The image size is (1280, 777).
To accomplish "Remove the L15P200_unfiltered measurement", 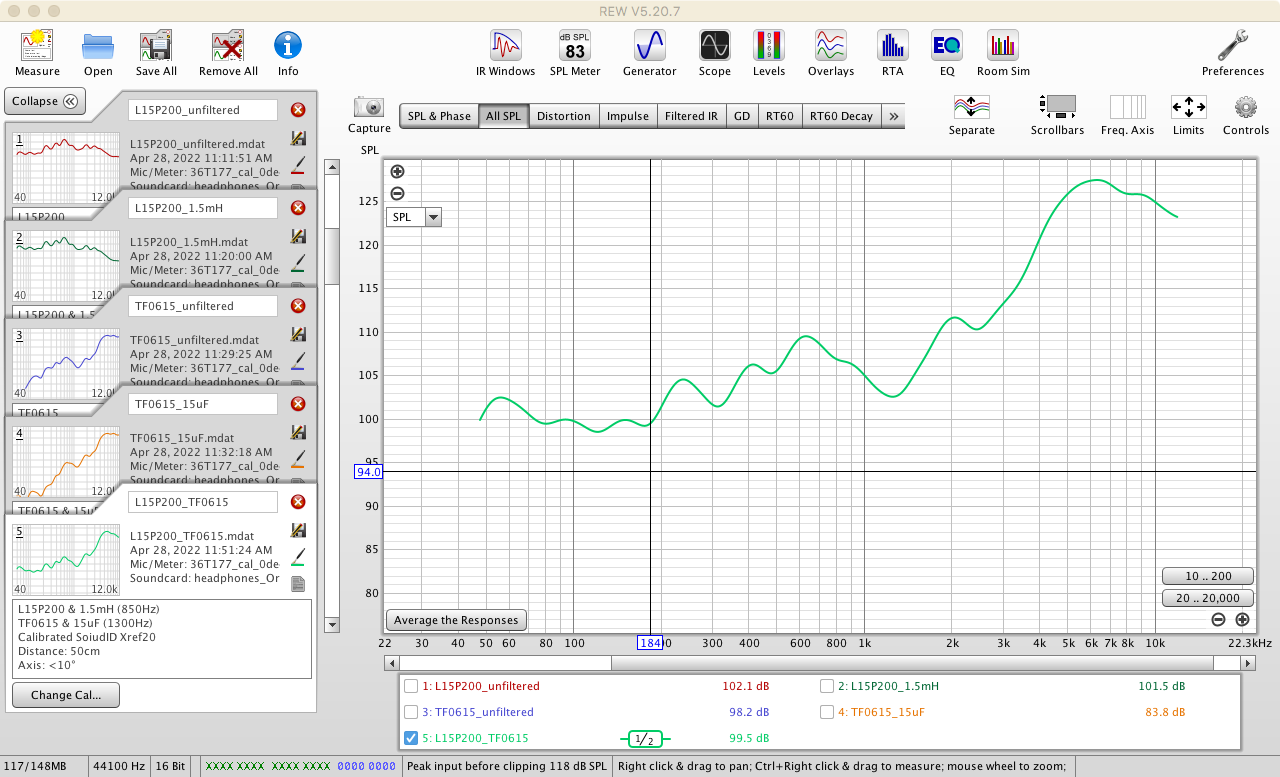I will (298, 110).
